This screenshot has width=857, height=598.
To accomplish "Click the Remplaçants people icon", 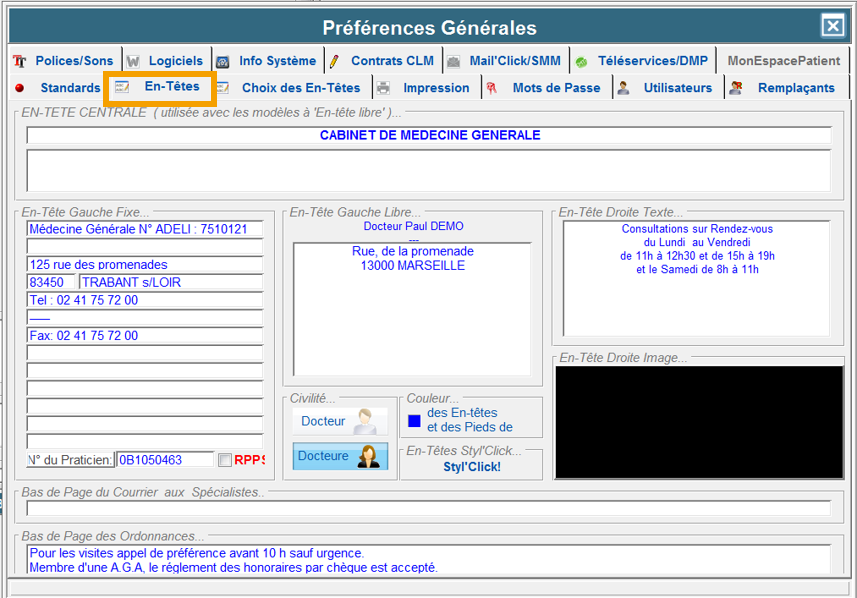I will coord(736,87).
